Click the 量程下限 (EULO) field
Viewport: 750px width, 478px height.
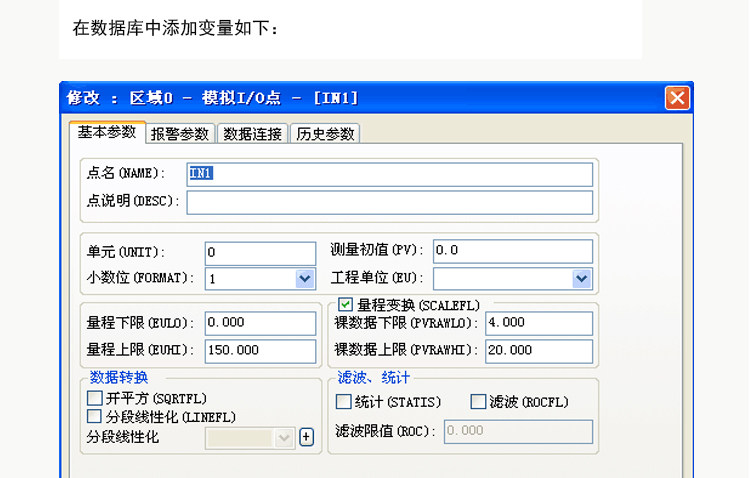point(261,323)
